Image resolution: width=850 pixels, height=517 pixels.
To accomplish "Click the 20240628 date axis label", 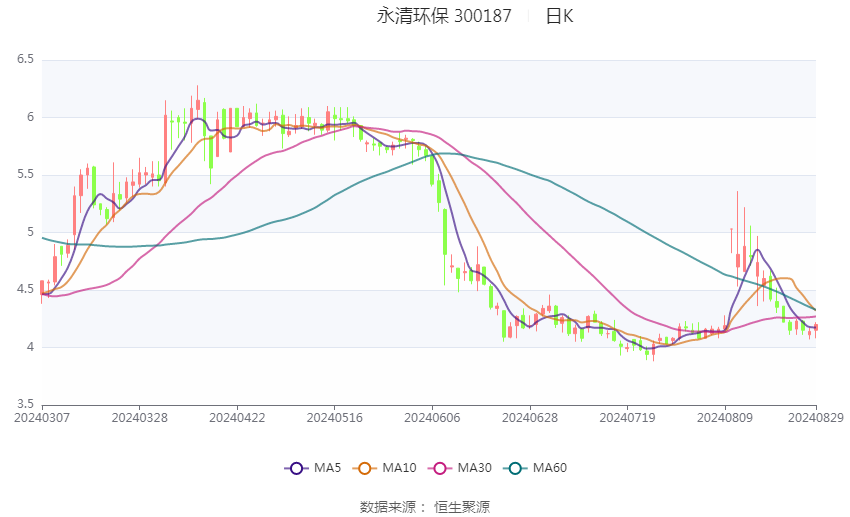I will tap(530, 418).
